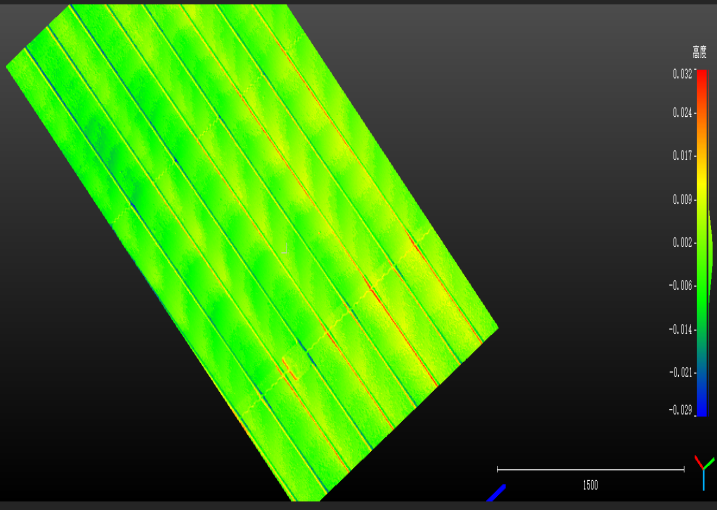
Task: Select the -0.006 legend value
Action: [x=680, y=286]
